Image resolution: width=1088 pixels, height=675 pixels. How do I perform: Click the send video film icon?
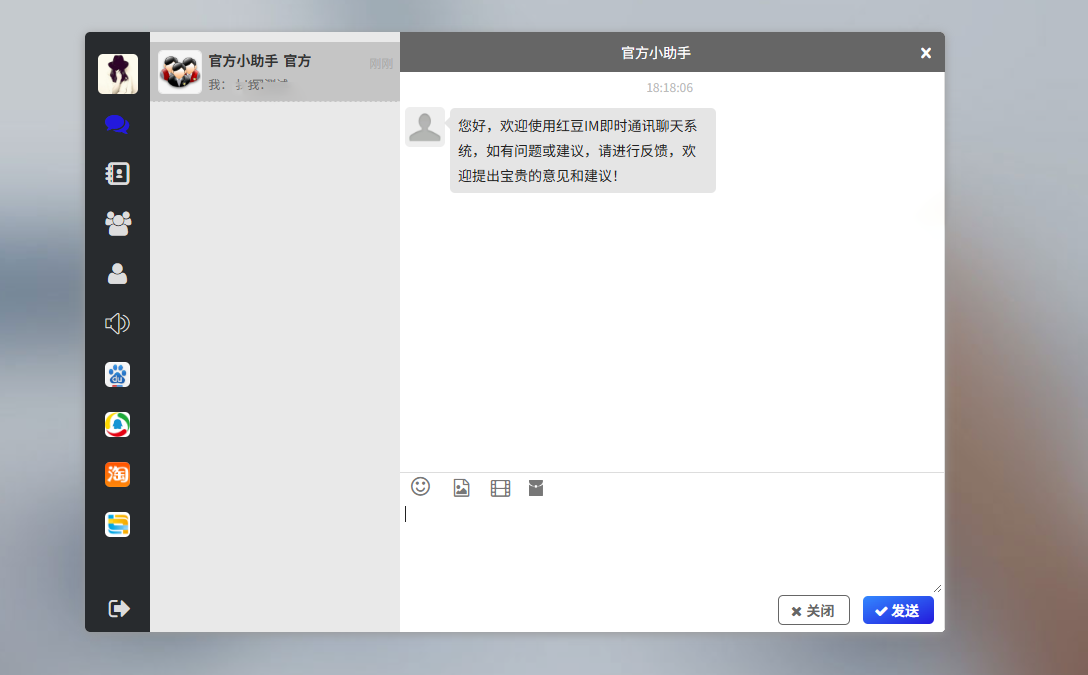[500, 488]
